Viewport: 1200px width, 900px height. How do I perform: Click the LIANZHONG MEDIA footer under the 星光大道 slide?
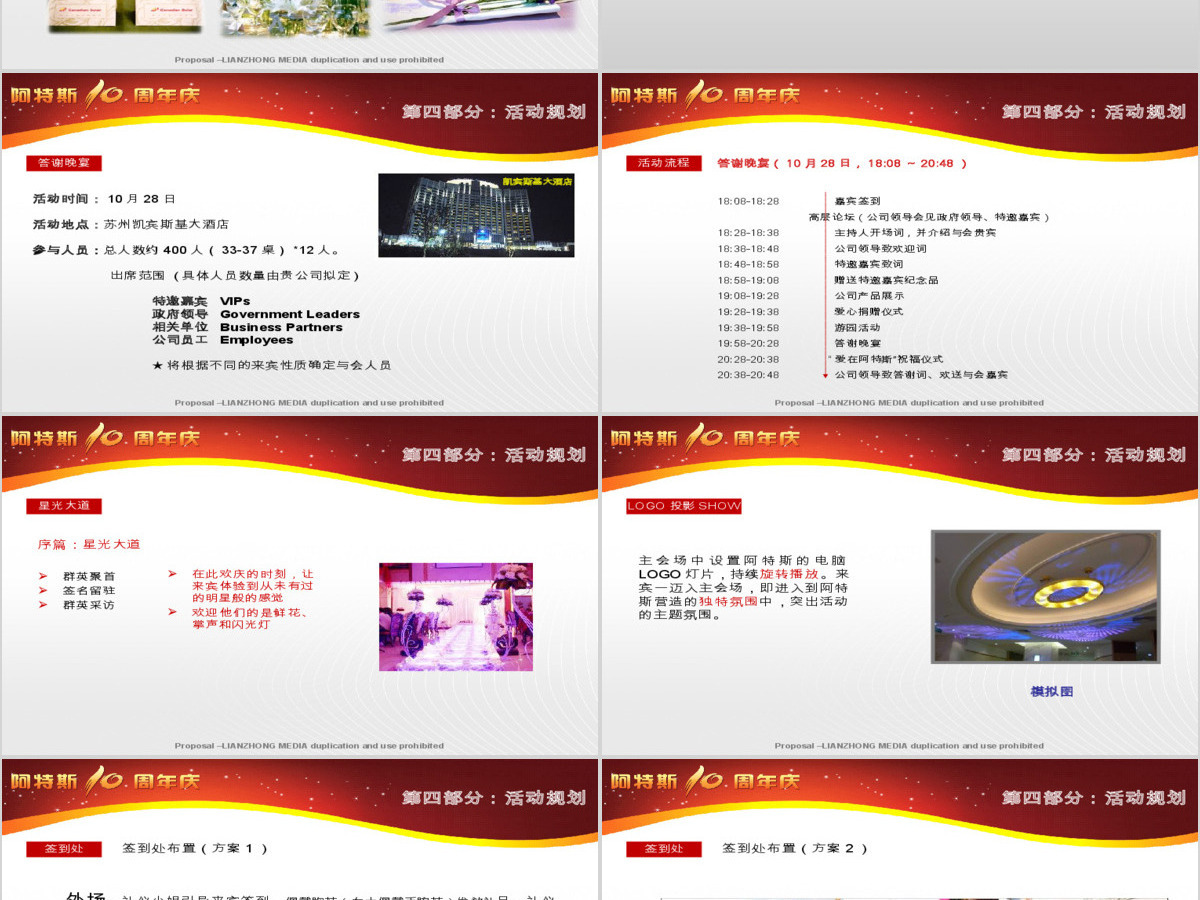[309, 746]
